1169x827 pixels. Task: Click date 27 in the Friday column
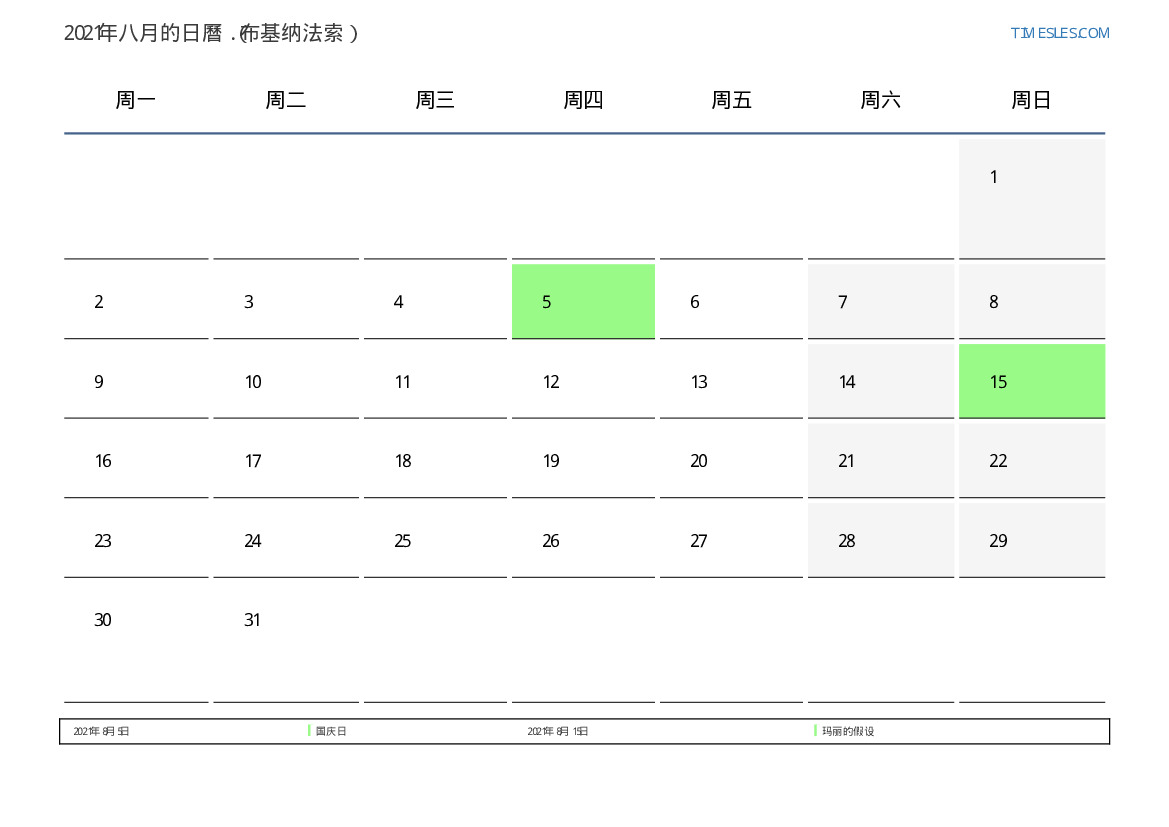click(699, 541)
